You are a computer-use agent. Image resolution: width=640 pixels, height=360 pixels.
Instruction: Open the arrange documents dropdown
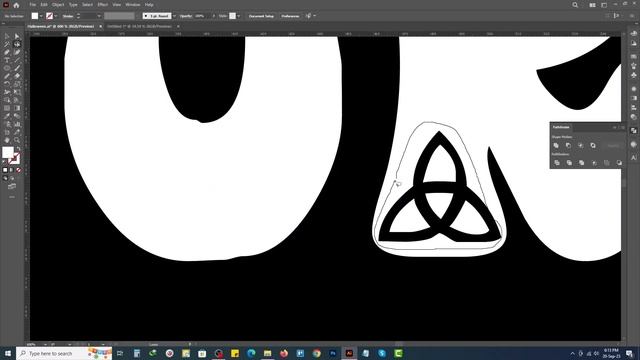coord(592,5)
